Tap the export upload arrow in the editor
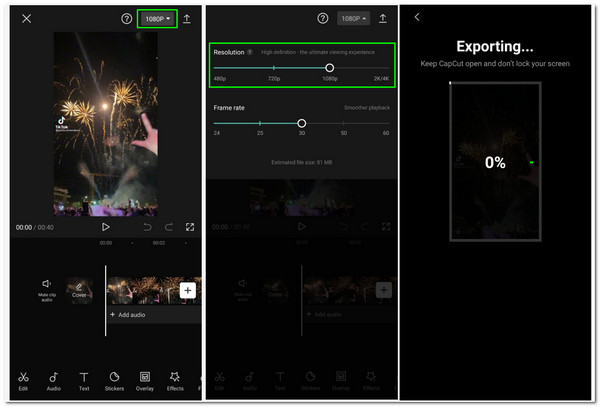Screen dimensions: 600x407 [x=188, y=18]
